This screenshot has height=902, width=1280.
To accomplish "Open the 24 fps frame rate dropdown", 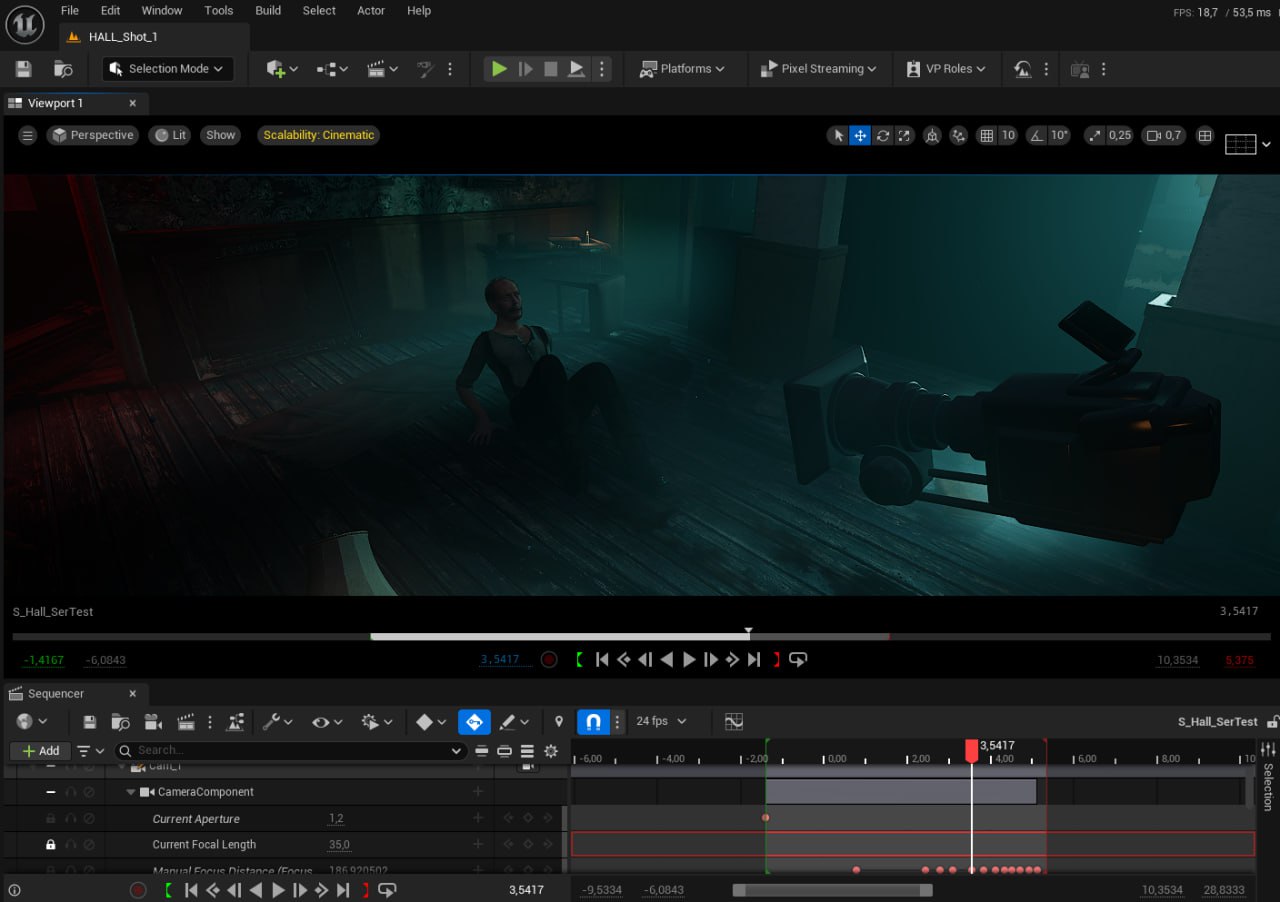I will tap(662, 721).
